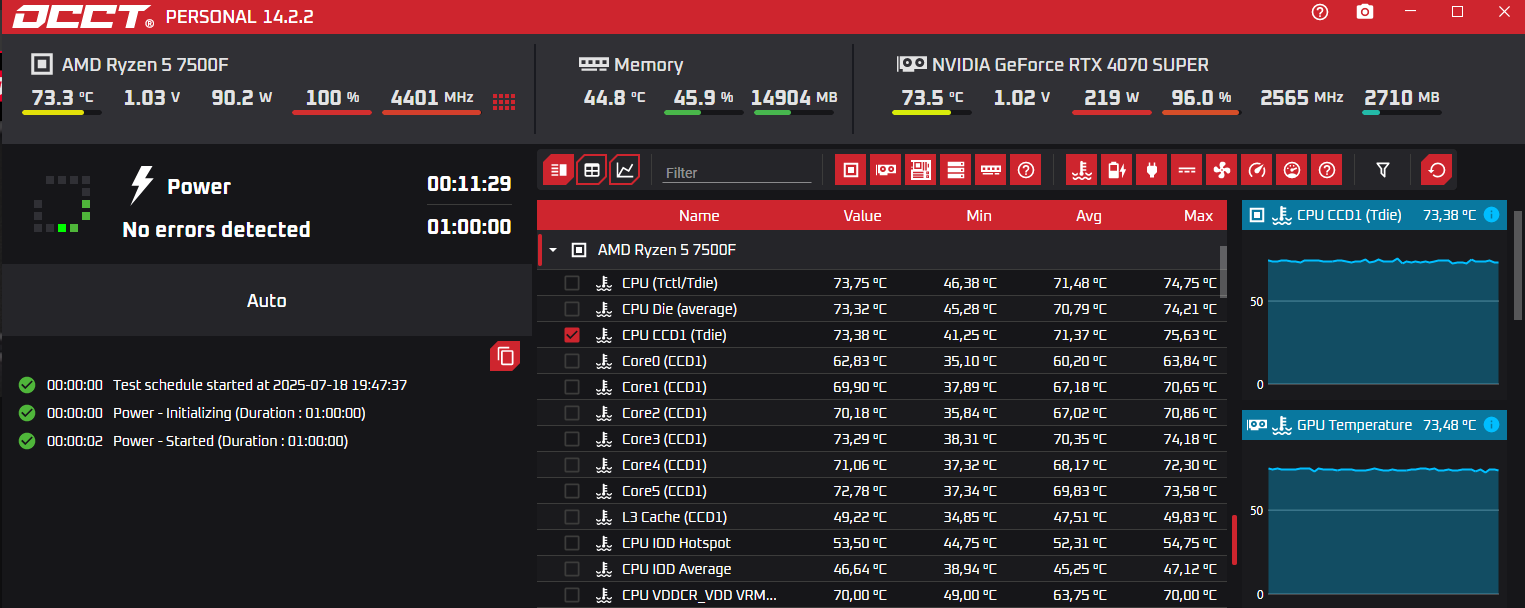Viewport: 1525px width, 608px height.
Task: Enable graph for CPU (Tctl/Tdie)
Action: click(572, 283)
